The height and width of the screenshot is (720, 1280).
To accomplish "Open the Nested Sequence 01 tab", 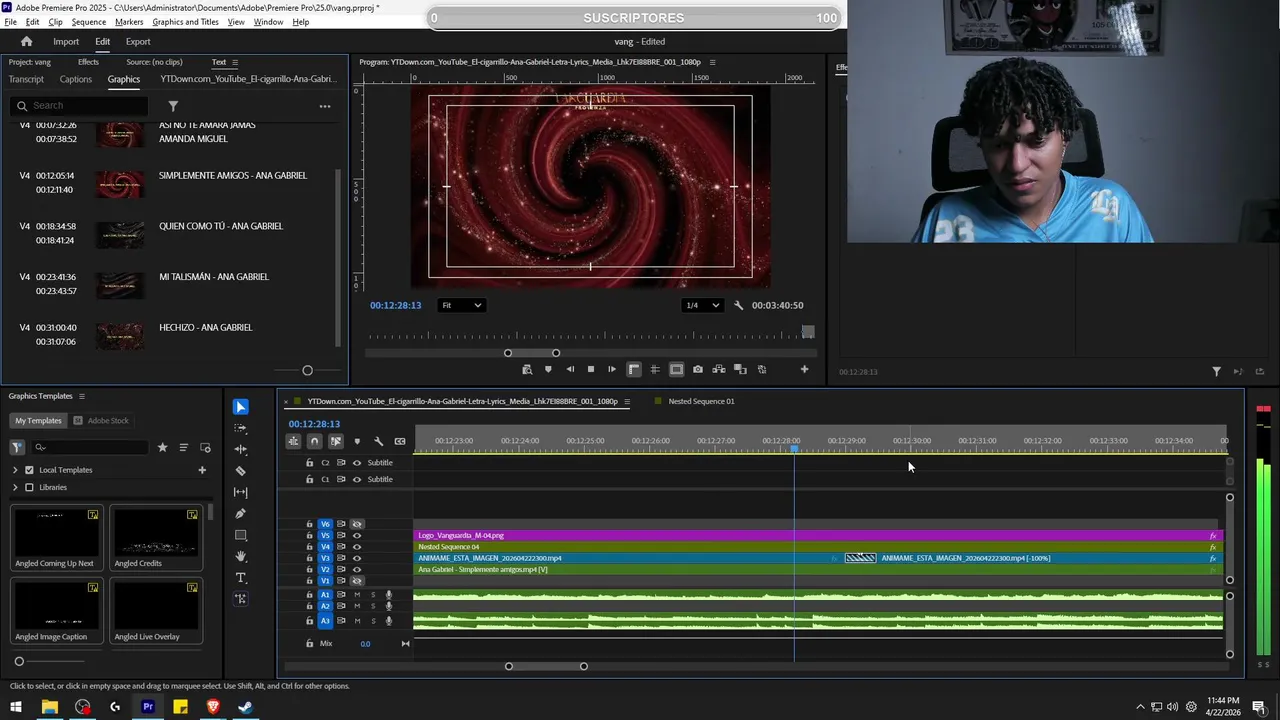I will pos(701,401).
